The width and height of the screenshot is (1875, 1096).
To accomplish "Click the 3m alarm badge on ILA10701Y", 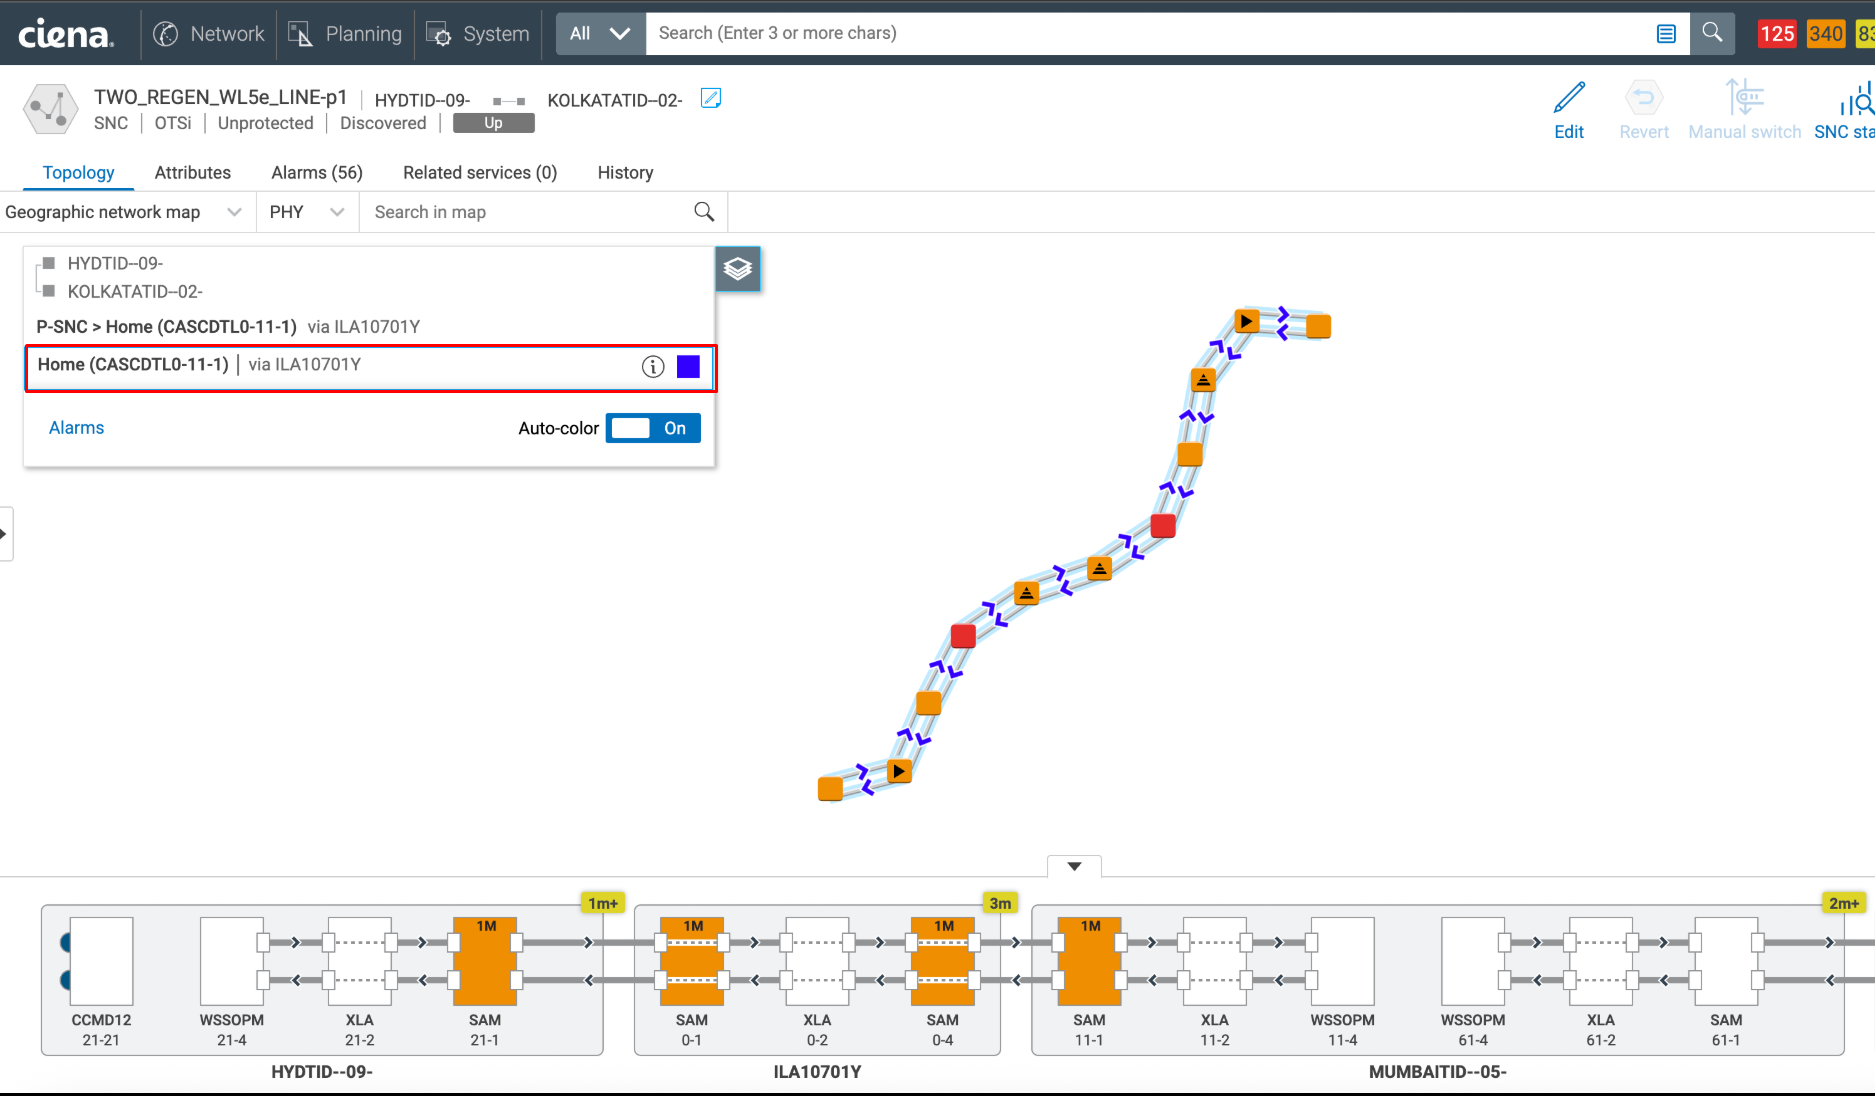I will coord(1000,903).
